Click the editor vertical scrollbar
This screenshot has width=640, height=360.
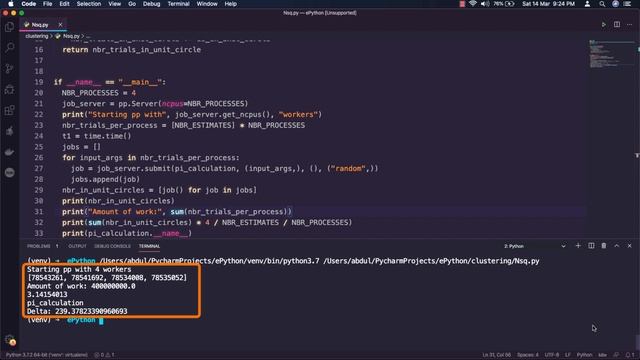[x=637, y=139]
